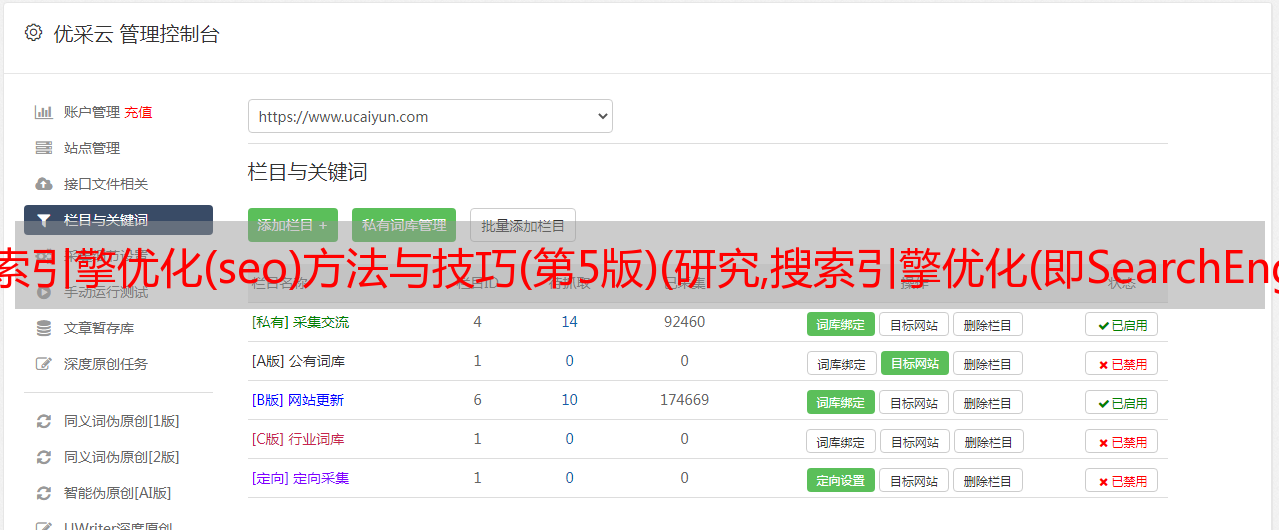1279x530 pixels.
Task: Open [C版] 行业词库 column link
Action: [x=298, y=439]
